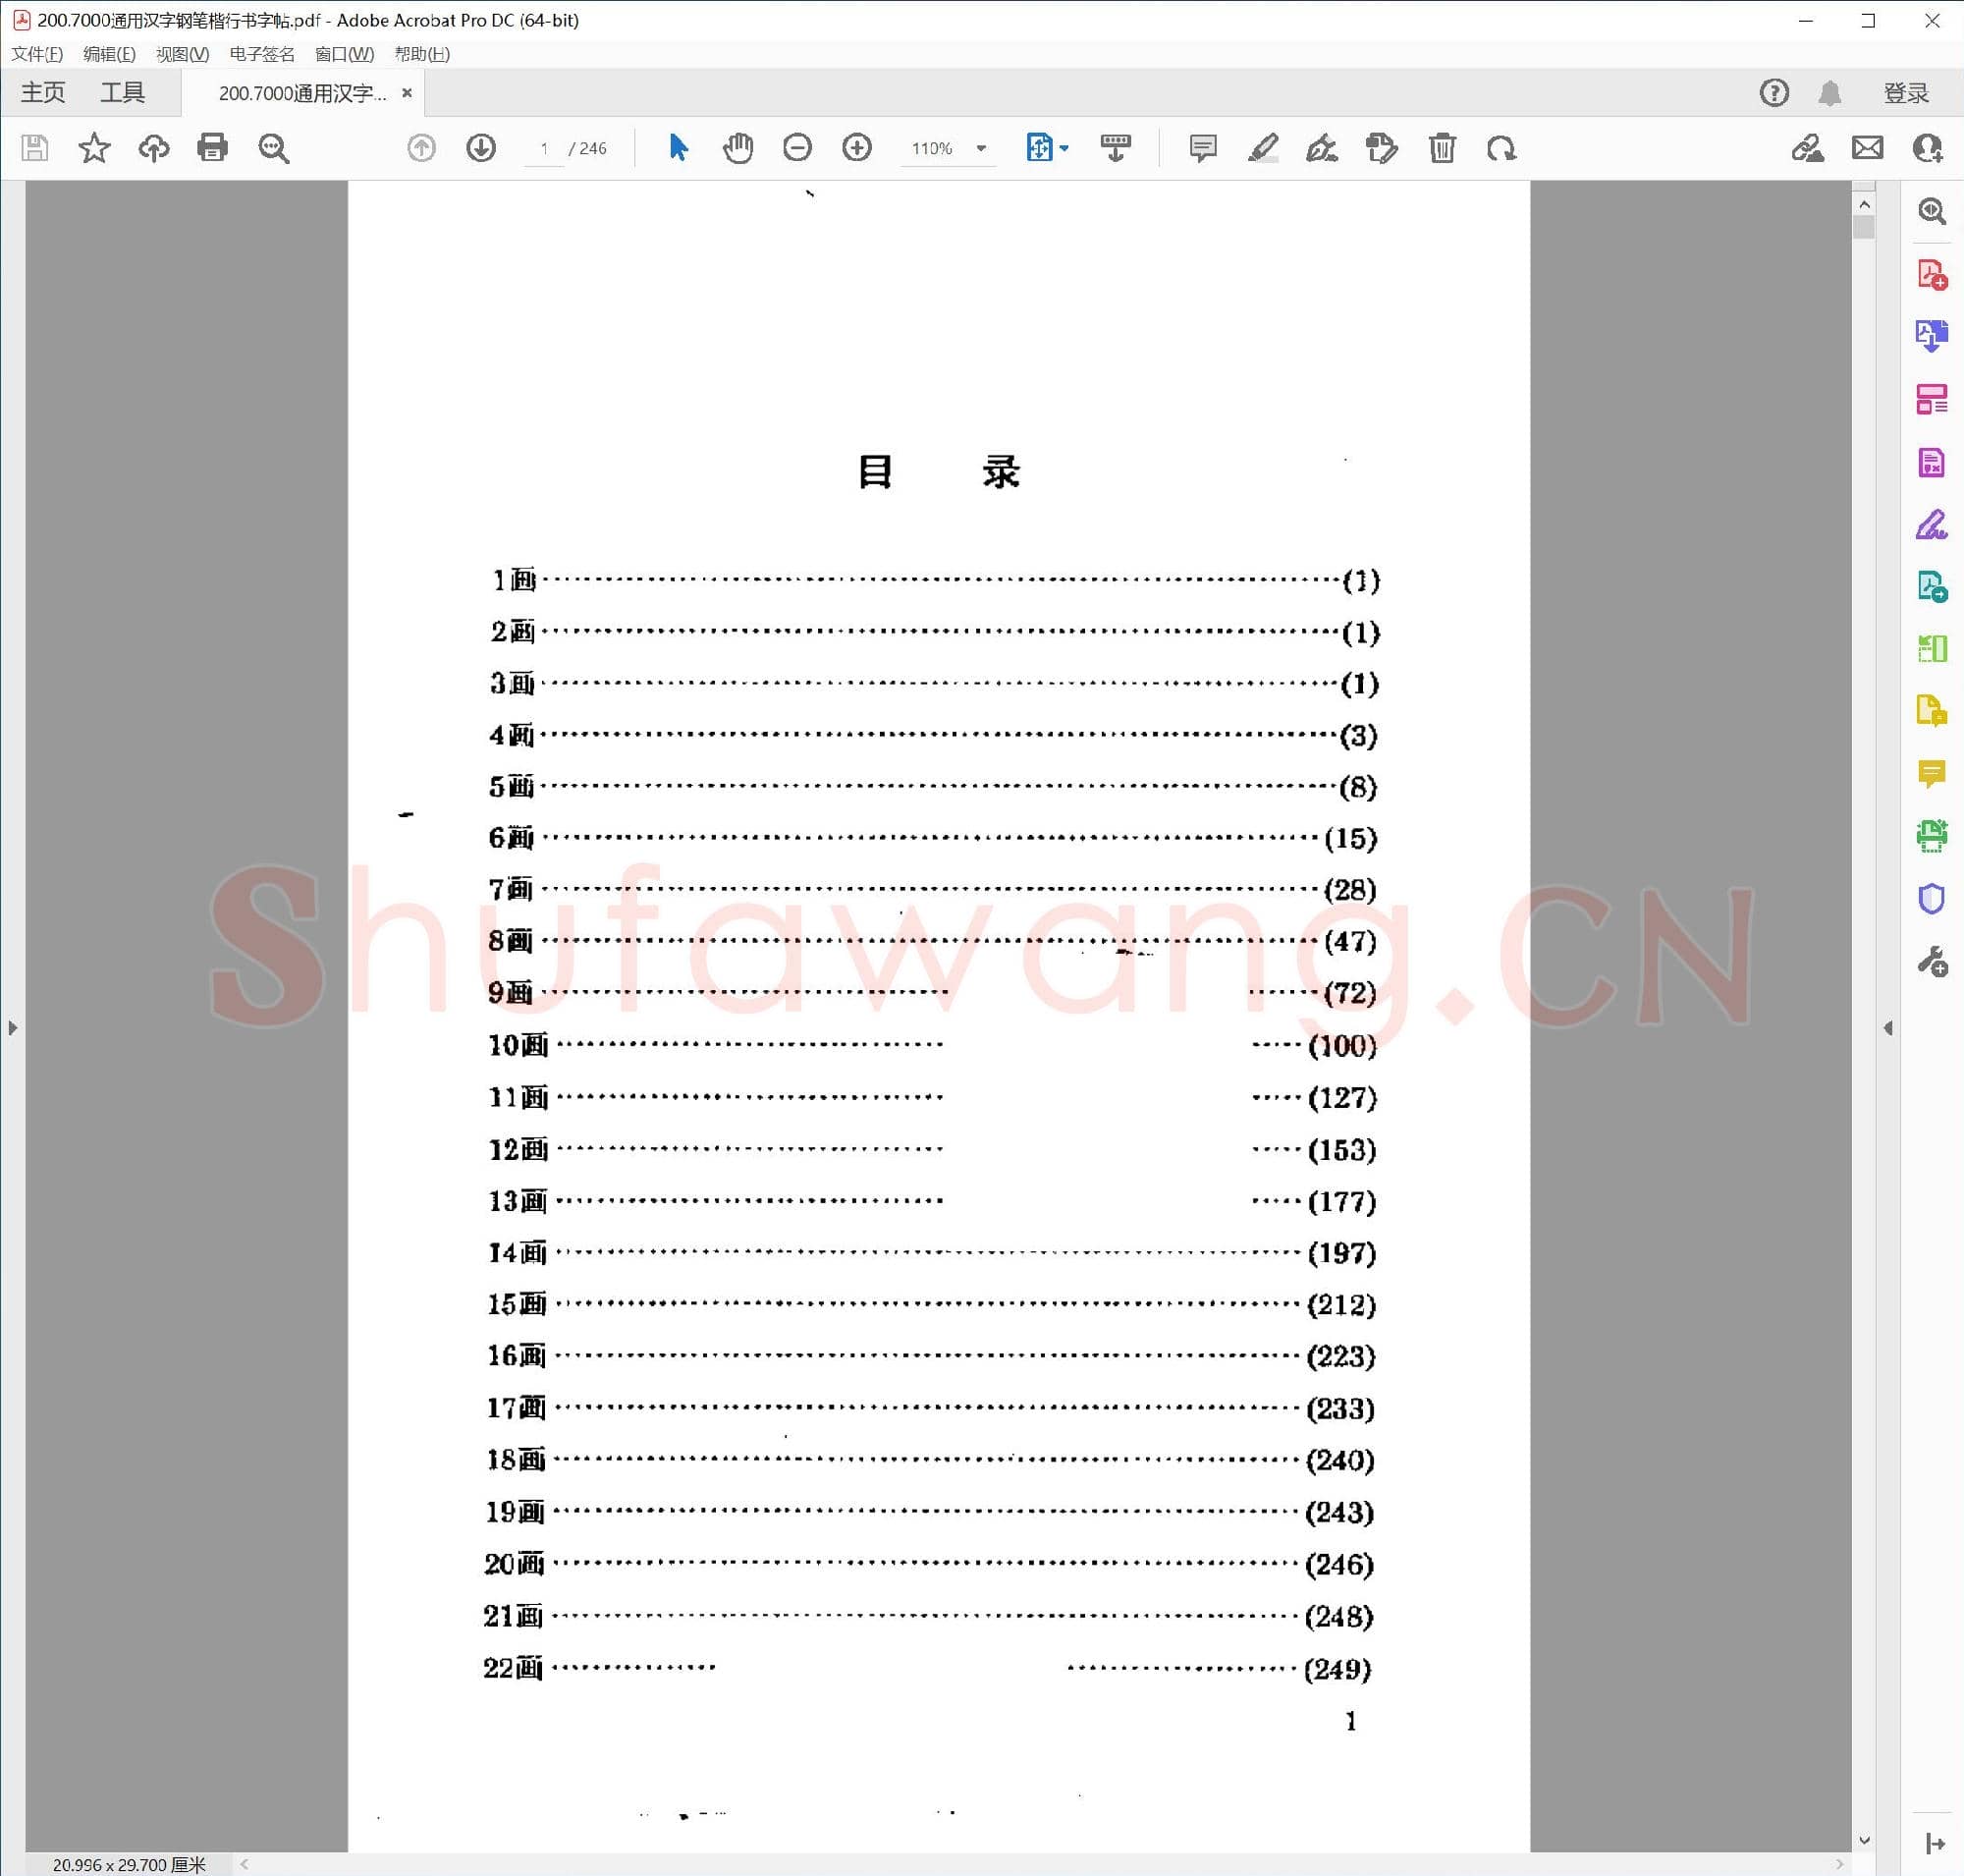
Task: Click the 登录 button
Action: point(1906,92)
